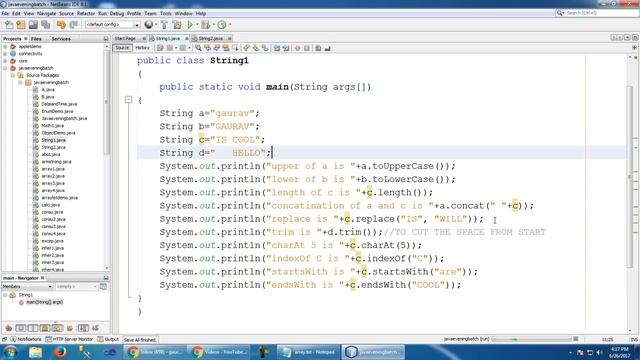This screenshot has width=640, height=360.
Task: Toggle Navigator show static members filter
Action: 33,328
